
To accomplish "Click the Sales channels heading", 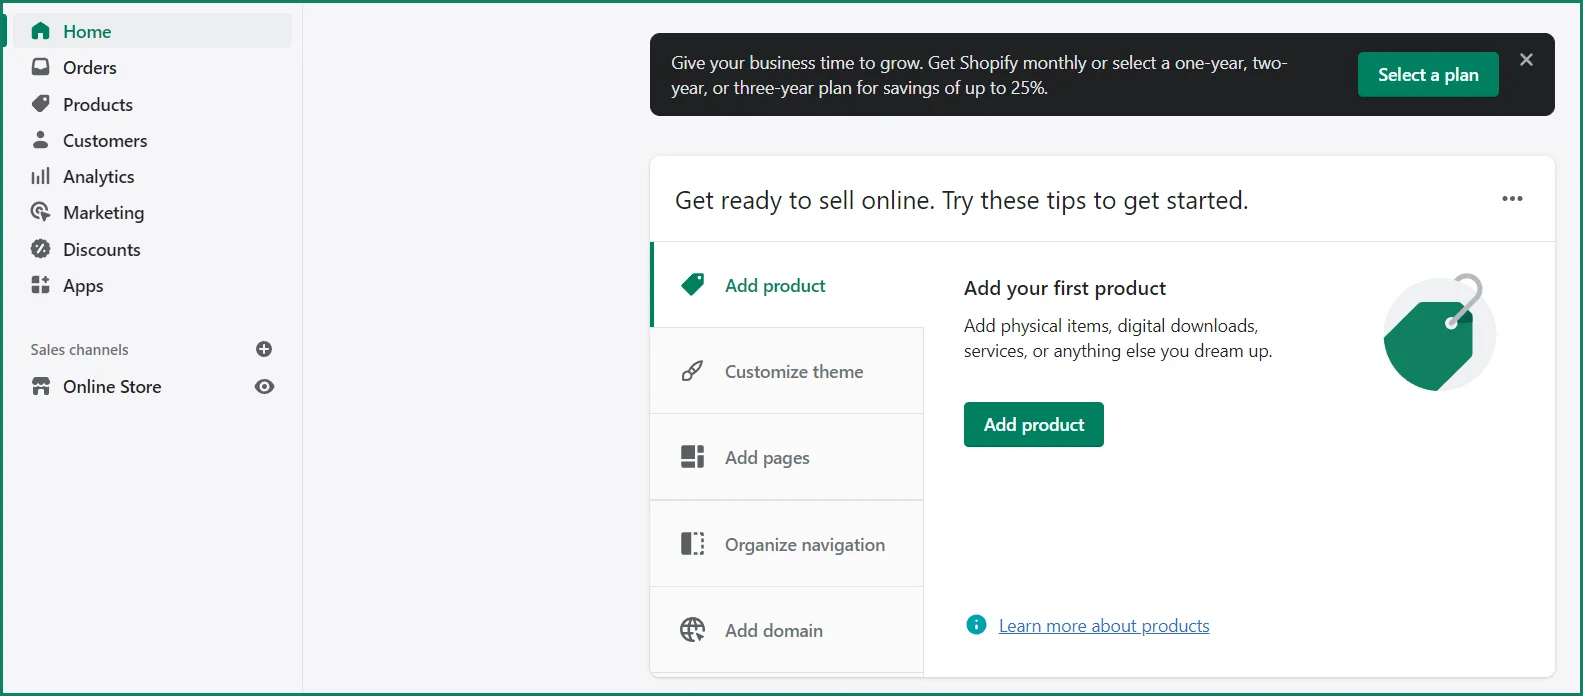I will (x=79, y=349).
